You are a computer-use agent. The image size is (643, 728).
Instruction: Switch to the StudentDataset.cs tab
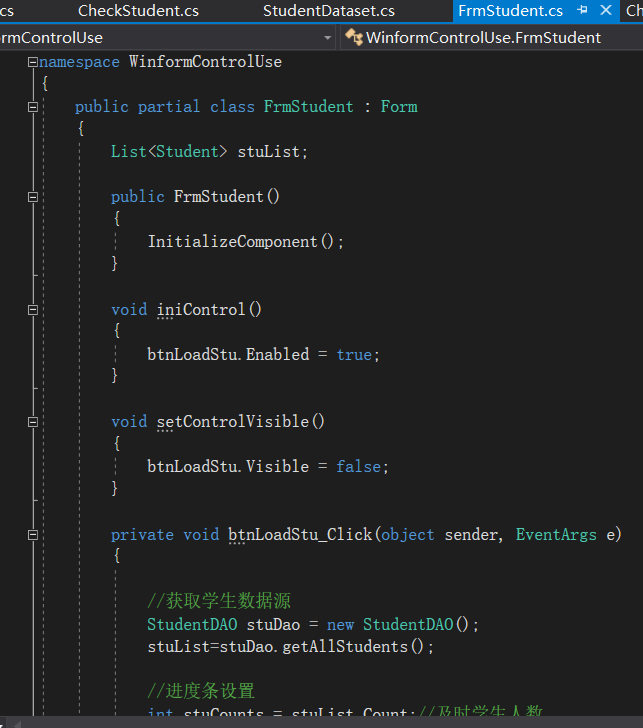point(329,10)
